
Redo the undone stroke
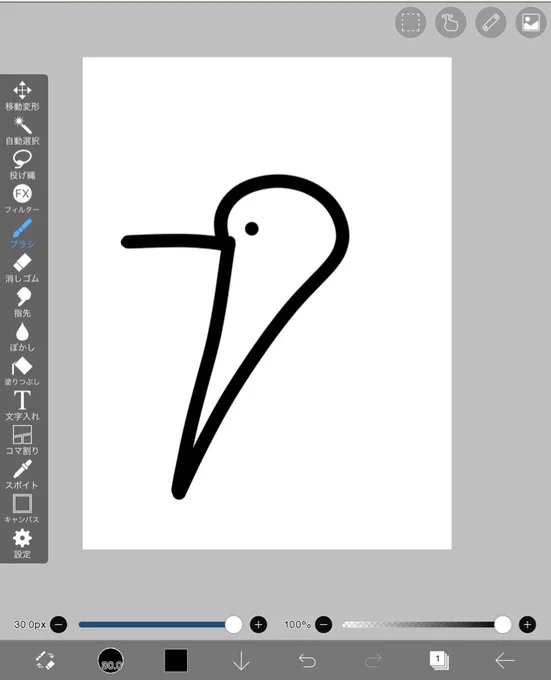(373, 660)
